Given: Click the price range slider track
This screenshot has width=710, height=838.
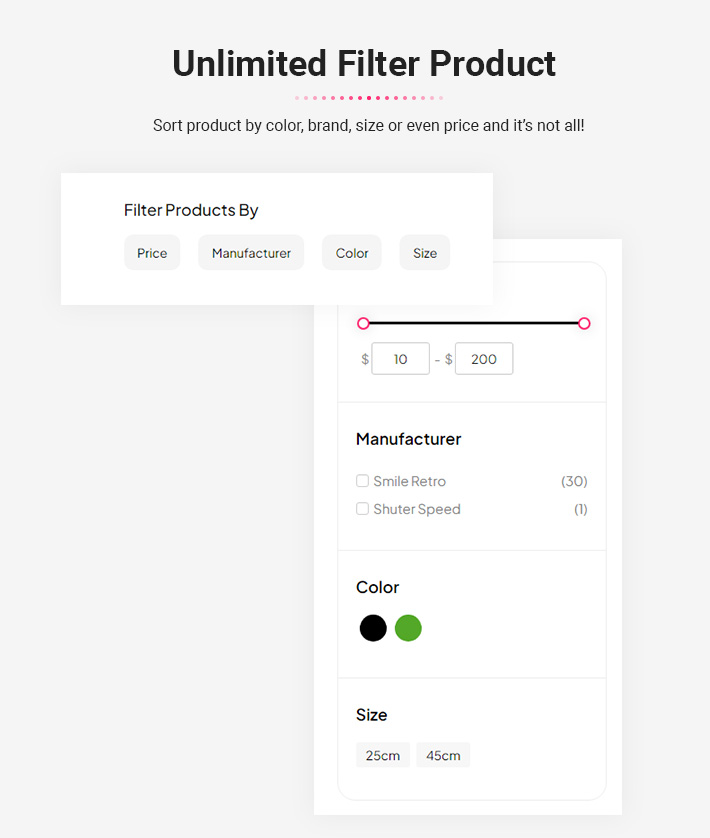Looking at the screenshot, I should pos(474,323).
